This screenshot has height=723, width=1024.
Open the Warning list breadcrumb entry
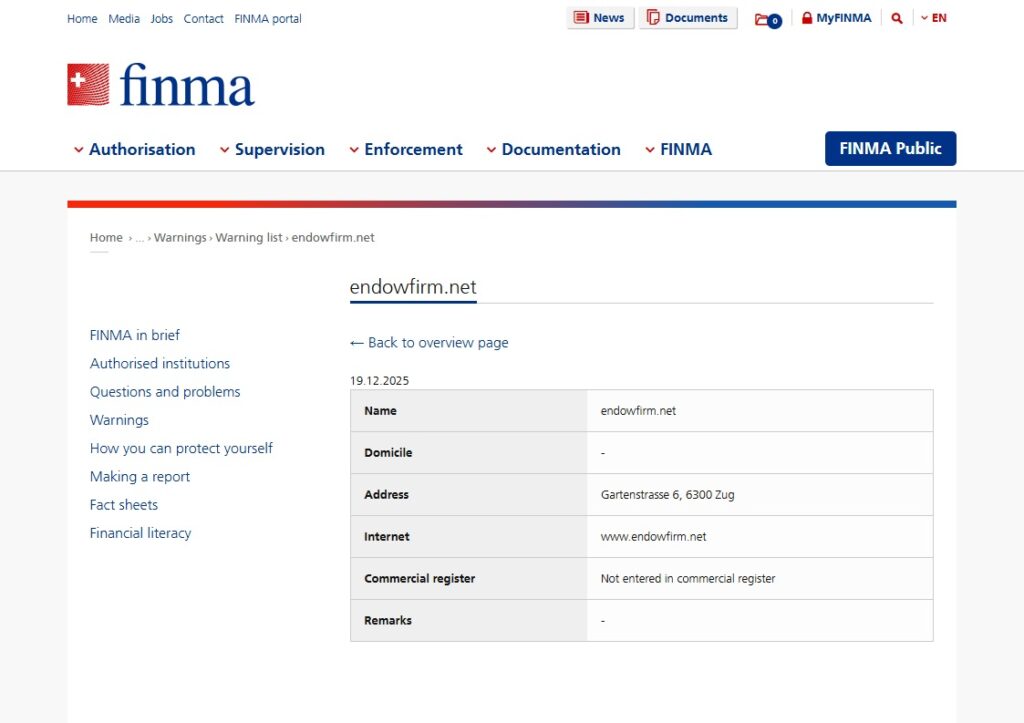coord(249,237)
